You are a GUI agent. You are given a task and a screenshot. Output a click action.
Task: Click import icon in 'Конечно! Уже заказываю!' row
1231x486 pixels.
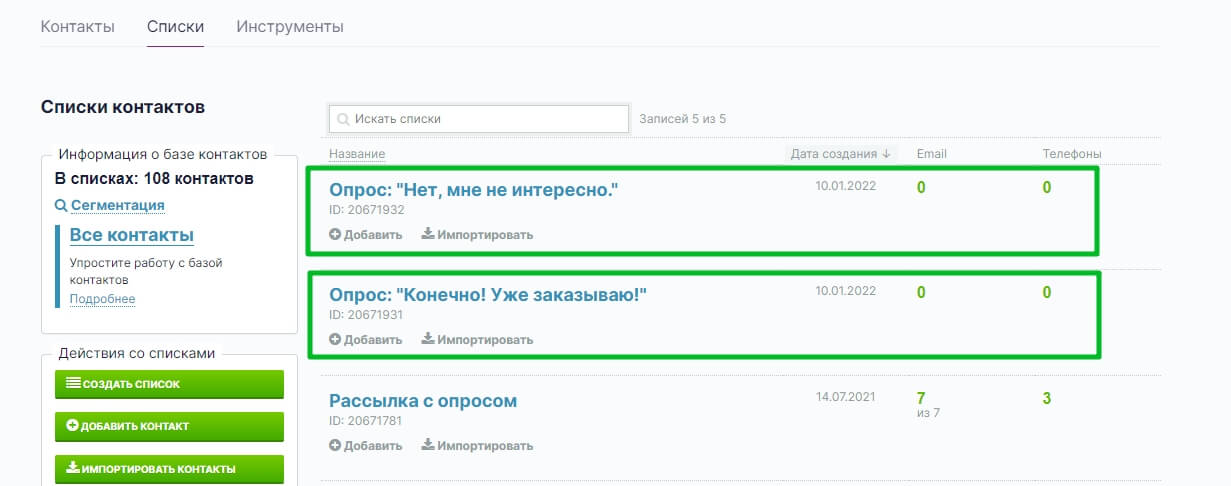[x=427, y=340]
